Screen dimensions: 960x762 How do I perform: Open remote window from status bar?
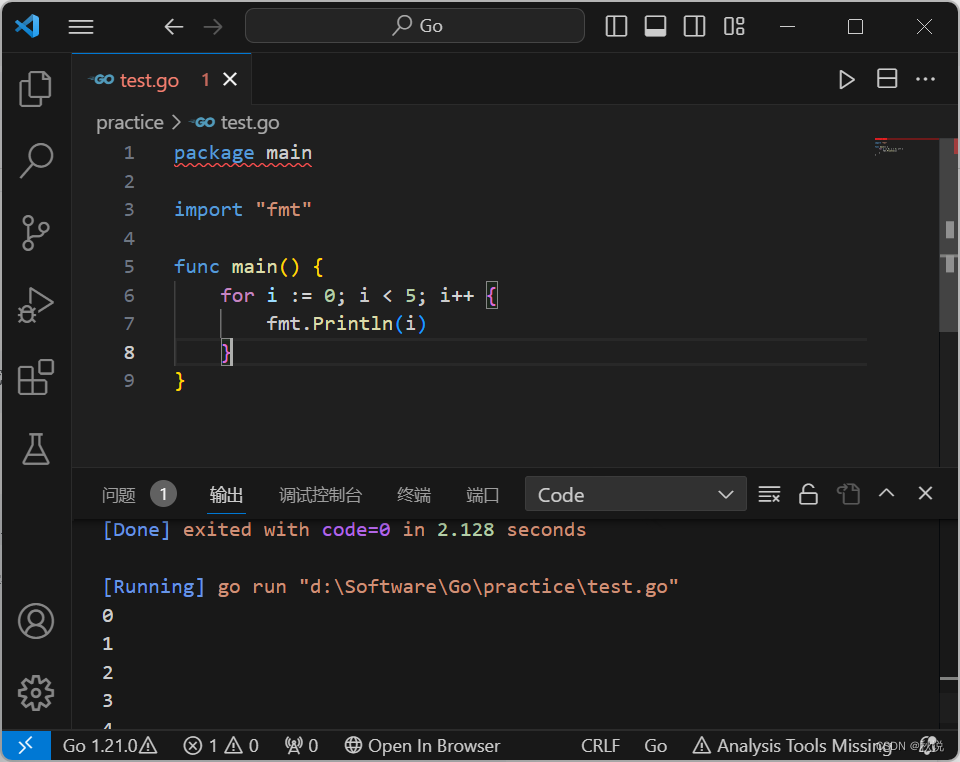click(x=26, y=745)
